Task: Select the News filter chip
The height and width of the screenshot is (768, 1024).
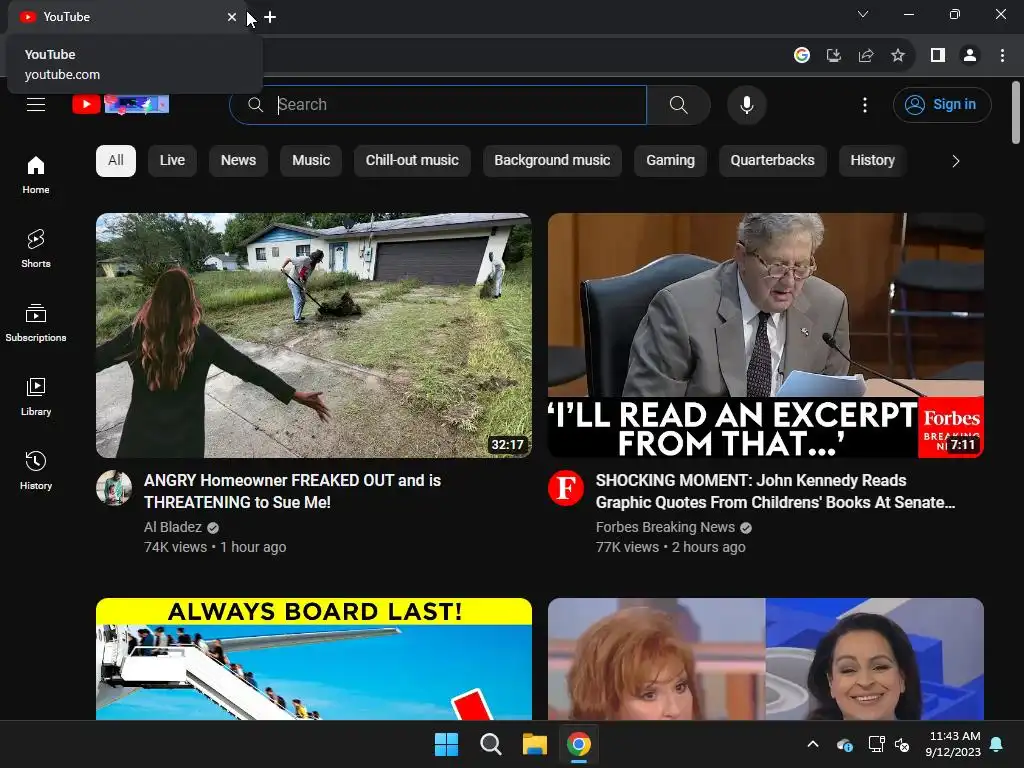Action: click(x=238, y=161)
